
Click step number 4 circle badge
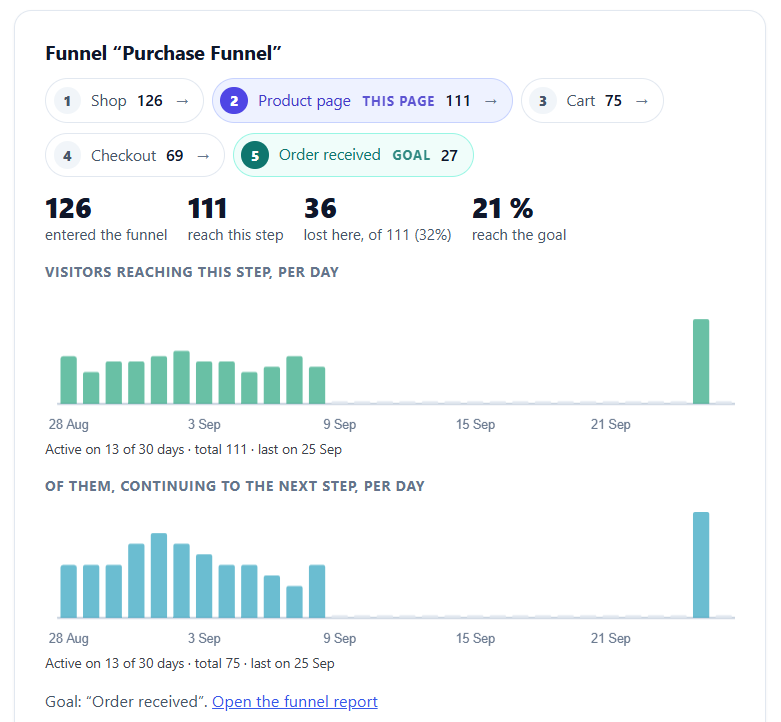[67, 156]
